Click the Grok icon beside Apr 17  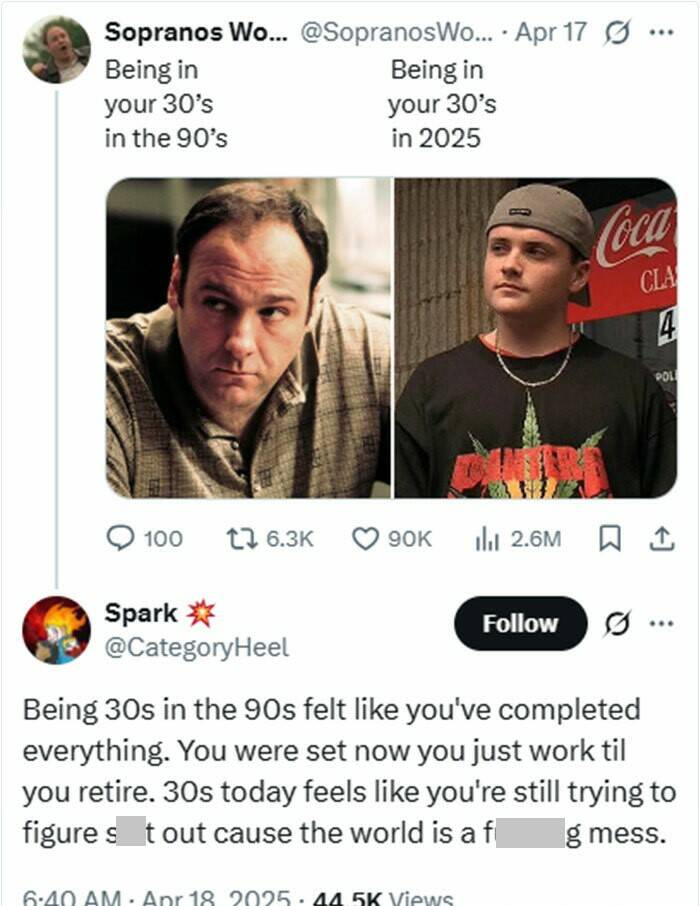coord(615,31)
